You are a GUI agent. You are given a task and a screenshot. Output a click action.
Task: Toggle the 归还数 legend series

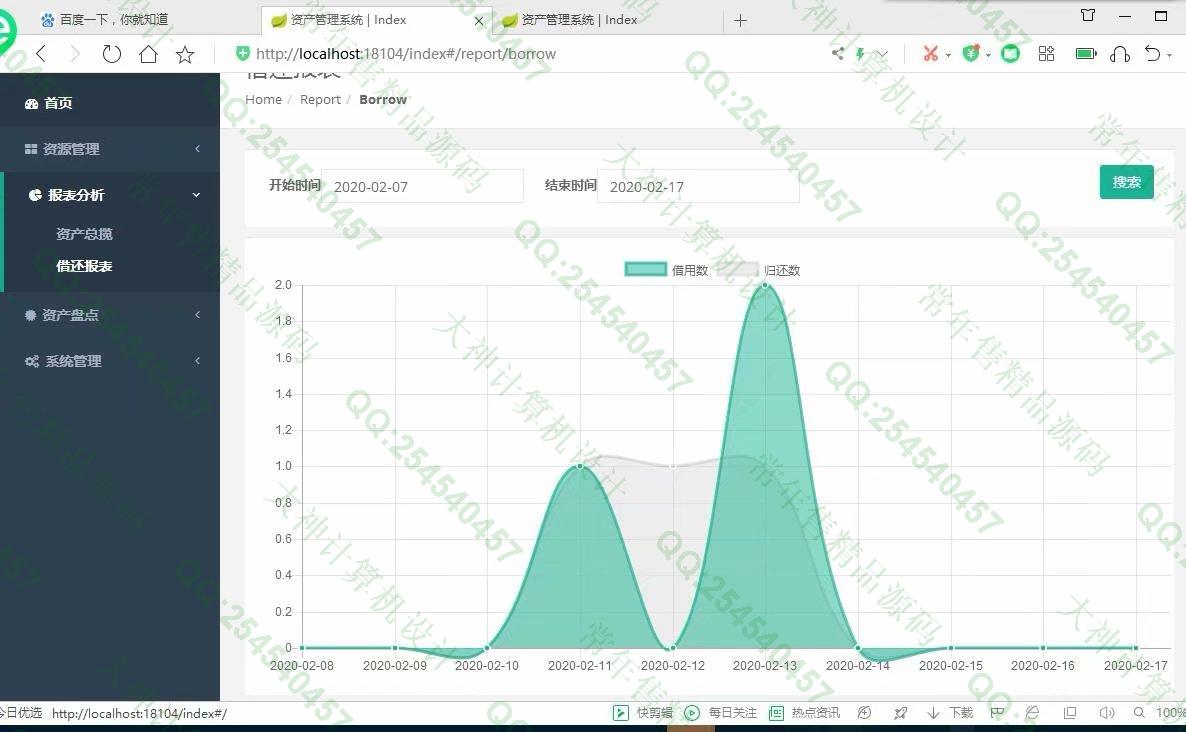[758, 270]
